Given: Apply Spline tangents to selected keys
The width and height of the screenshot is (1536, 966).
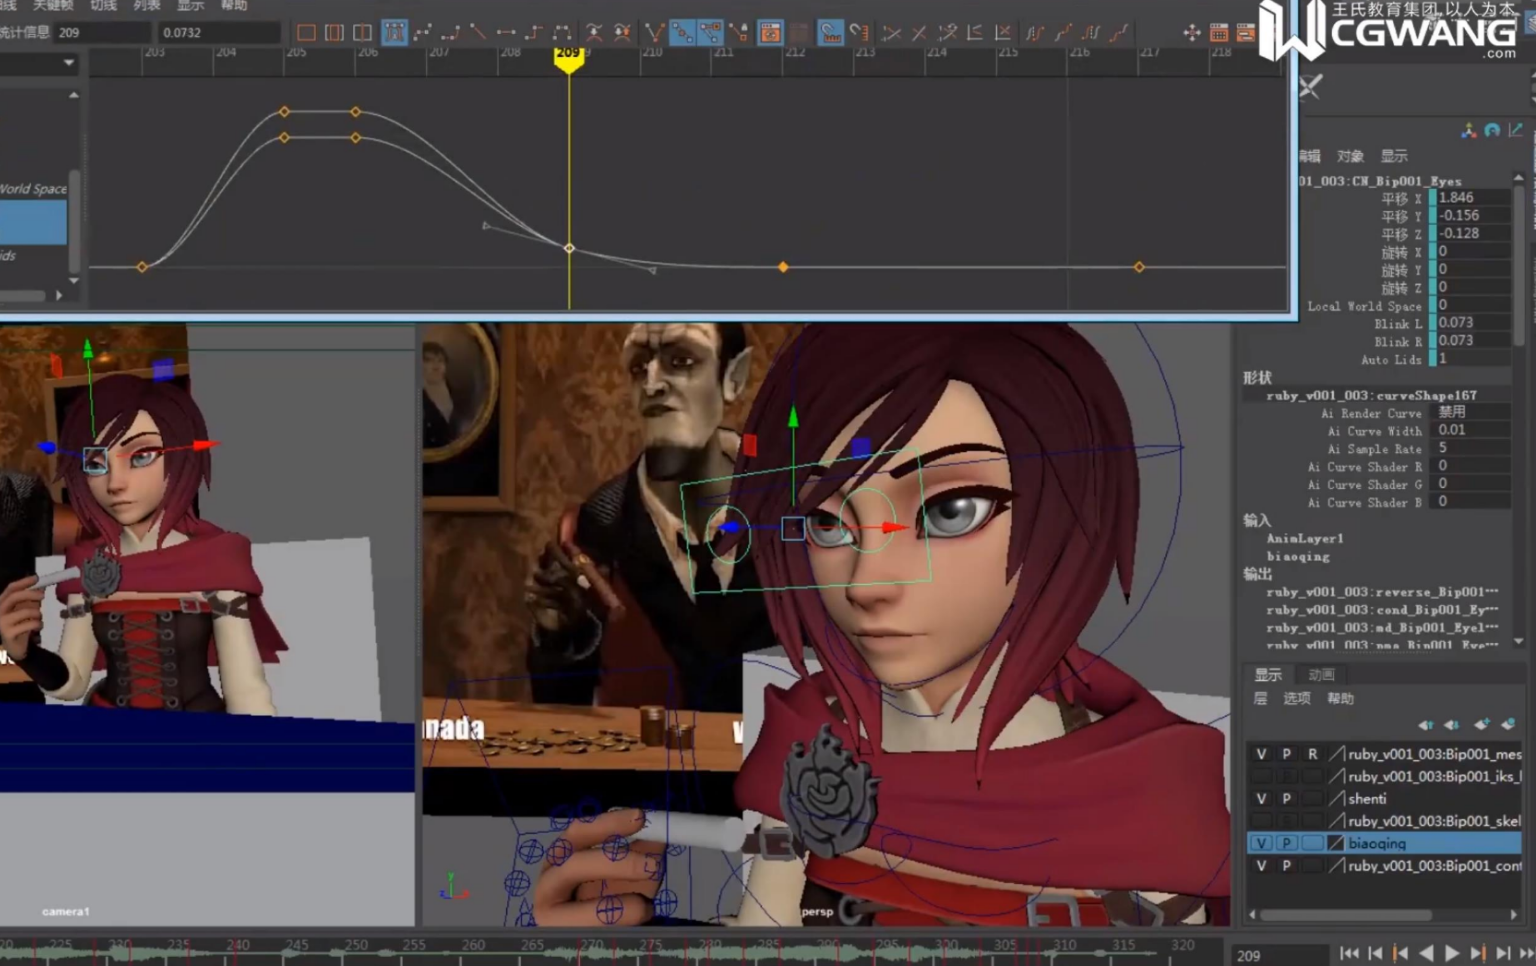Looking at the screenshot, I should coord(422,33).
